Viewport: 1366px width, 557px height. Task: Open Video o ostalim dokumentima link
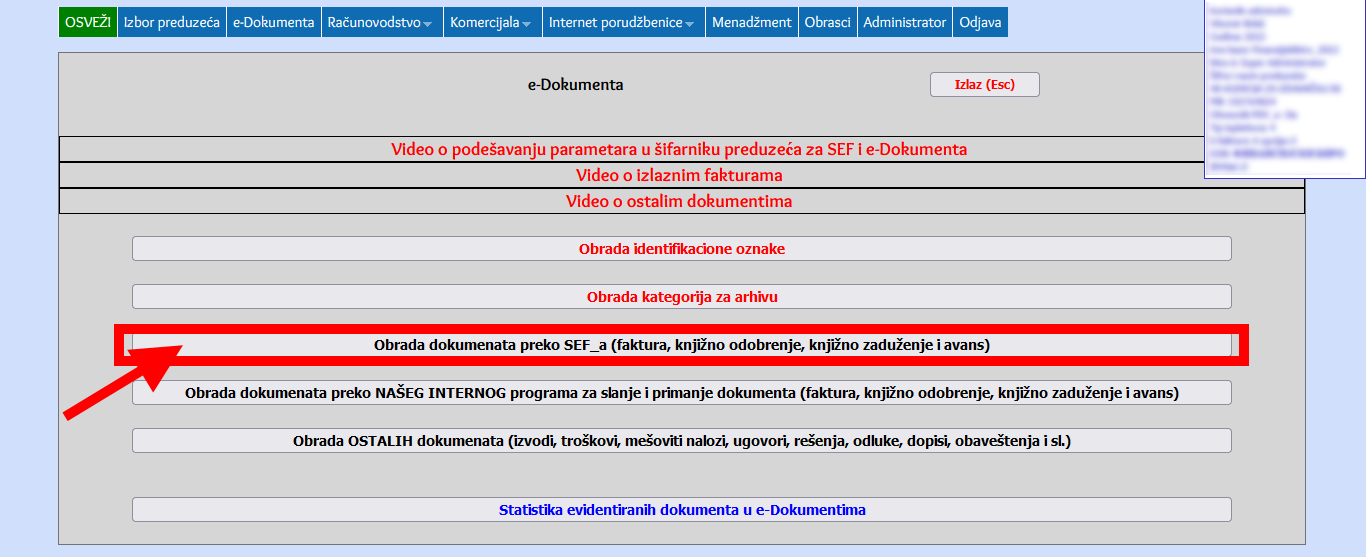pos(679,201)
